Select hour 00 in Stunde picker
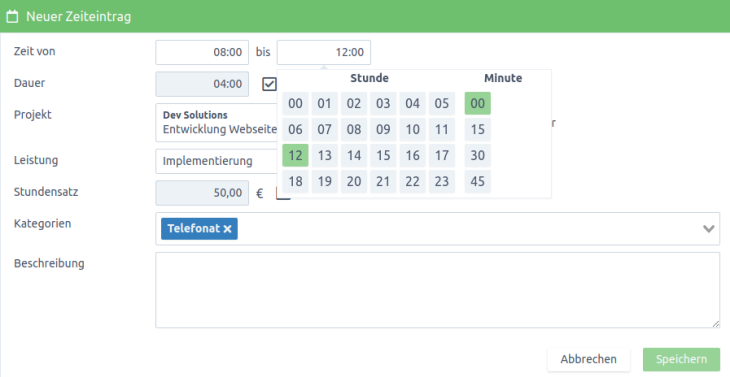This screenshot has height=377, width=730. [x=295, y=103]
